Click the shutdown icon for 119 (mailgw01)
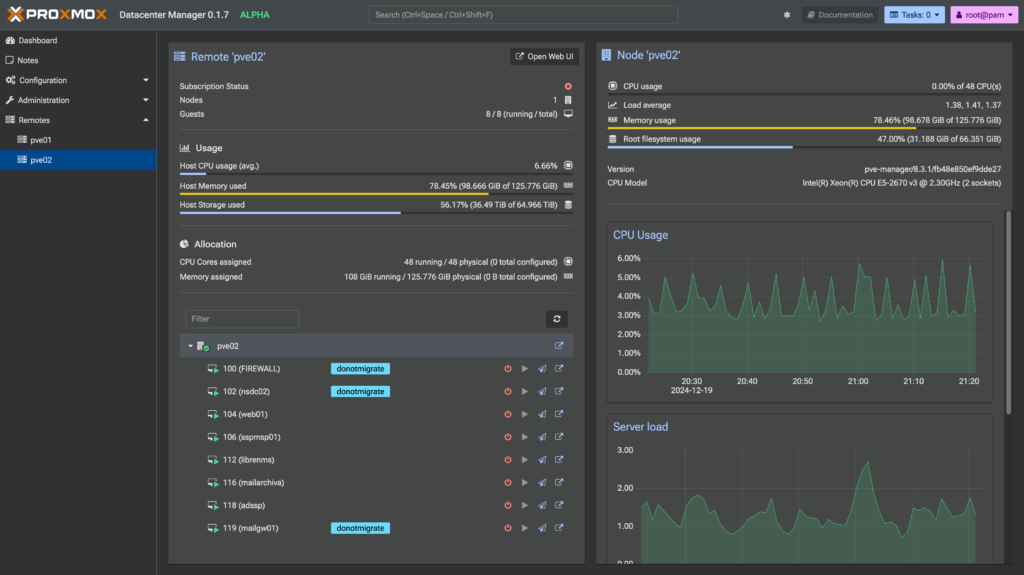The height and width of the screenshot is (575, 1024). pyautogui.click(x=507, y=528)
